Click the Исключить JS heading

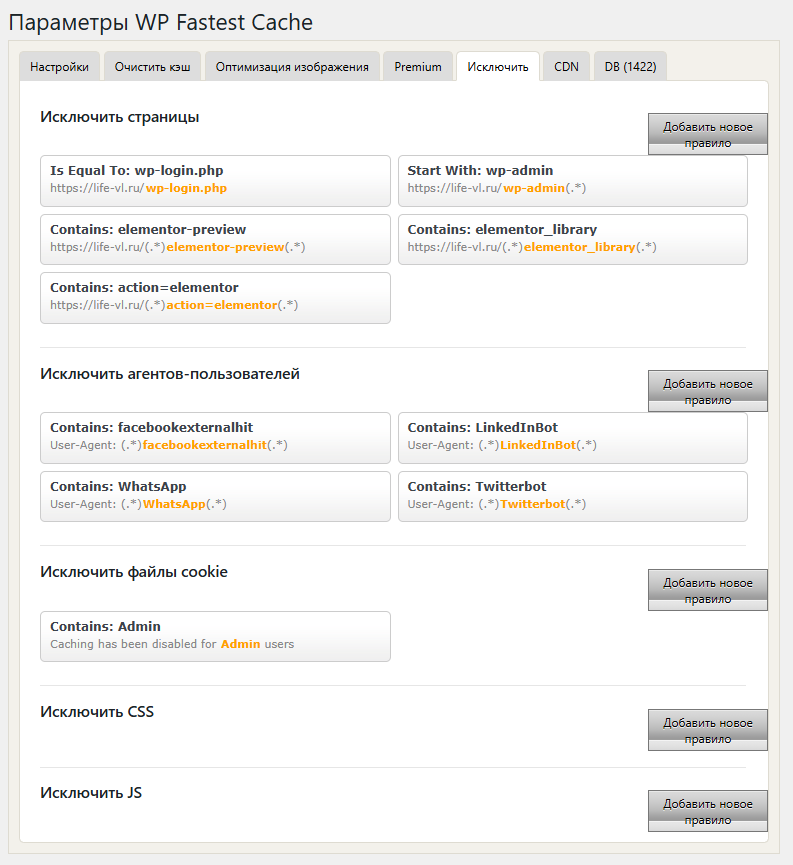click(x=91, y=793)
